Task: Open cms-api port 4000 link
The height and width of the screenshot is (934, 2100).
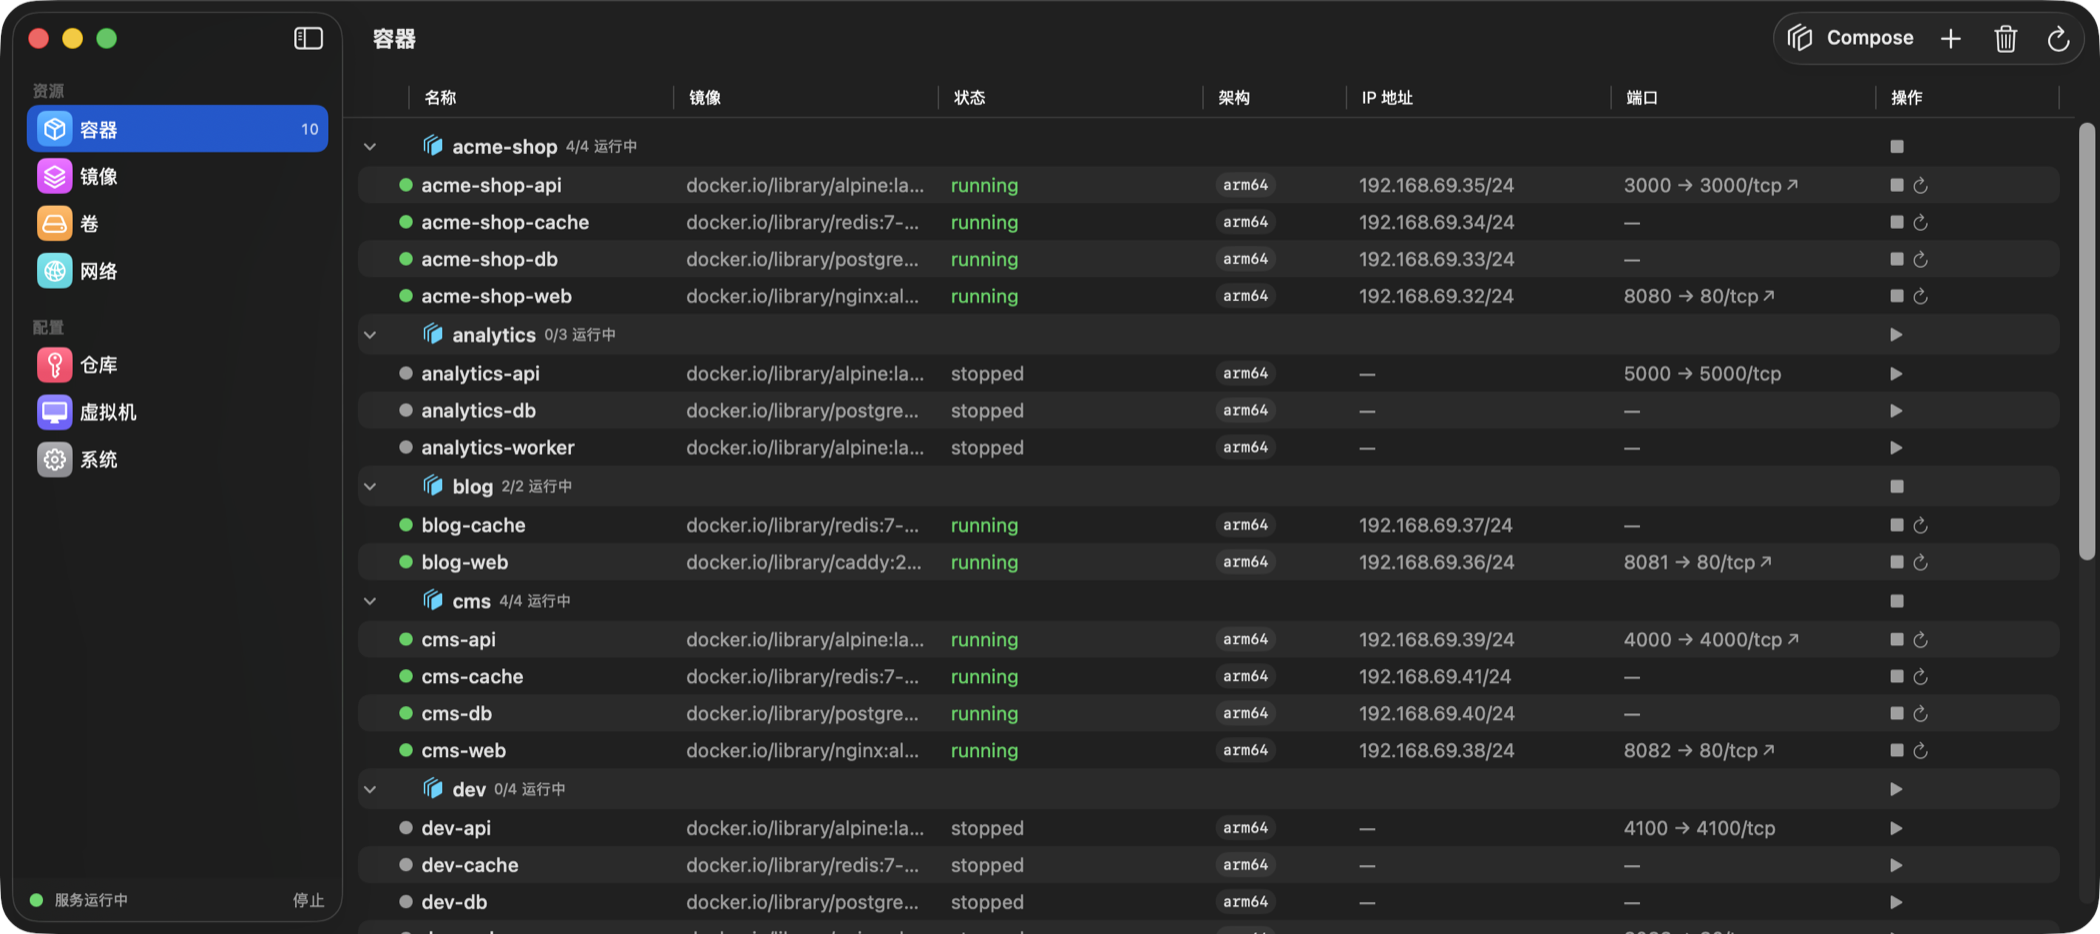Action: pos(1710,639)
